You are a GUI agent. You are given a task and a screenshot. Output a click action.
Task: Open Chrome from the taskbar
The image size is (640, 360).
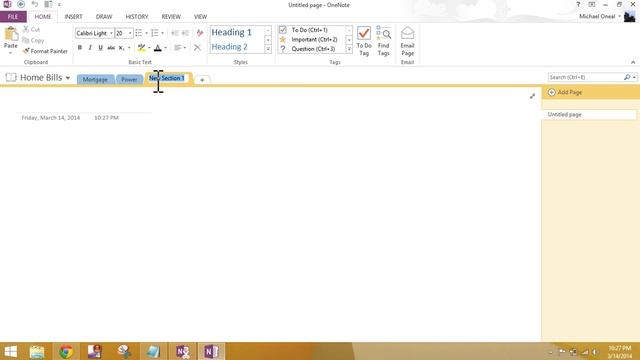tap(65, 351)
